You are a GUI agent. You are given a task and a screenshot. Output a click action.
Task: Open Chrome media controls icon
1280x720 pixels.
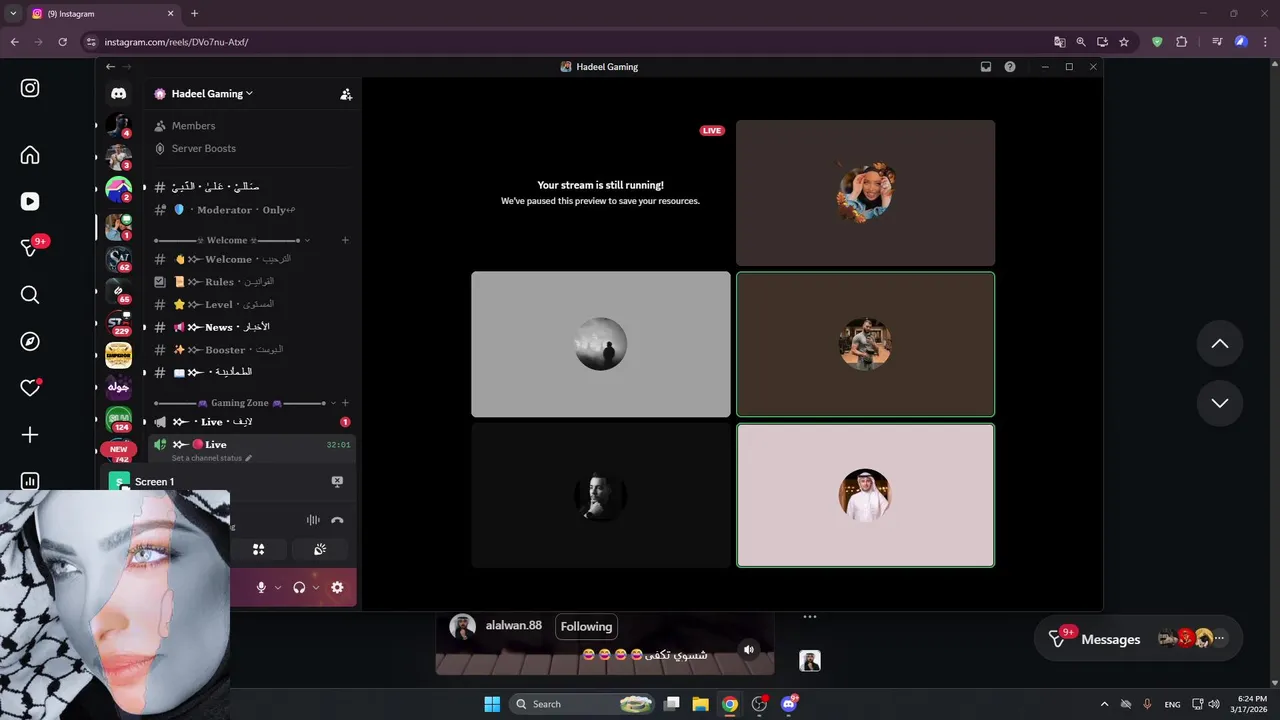[1217, 42]
